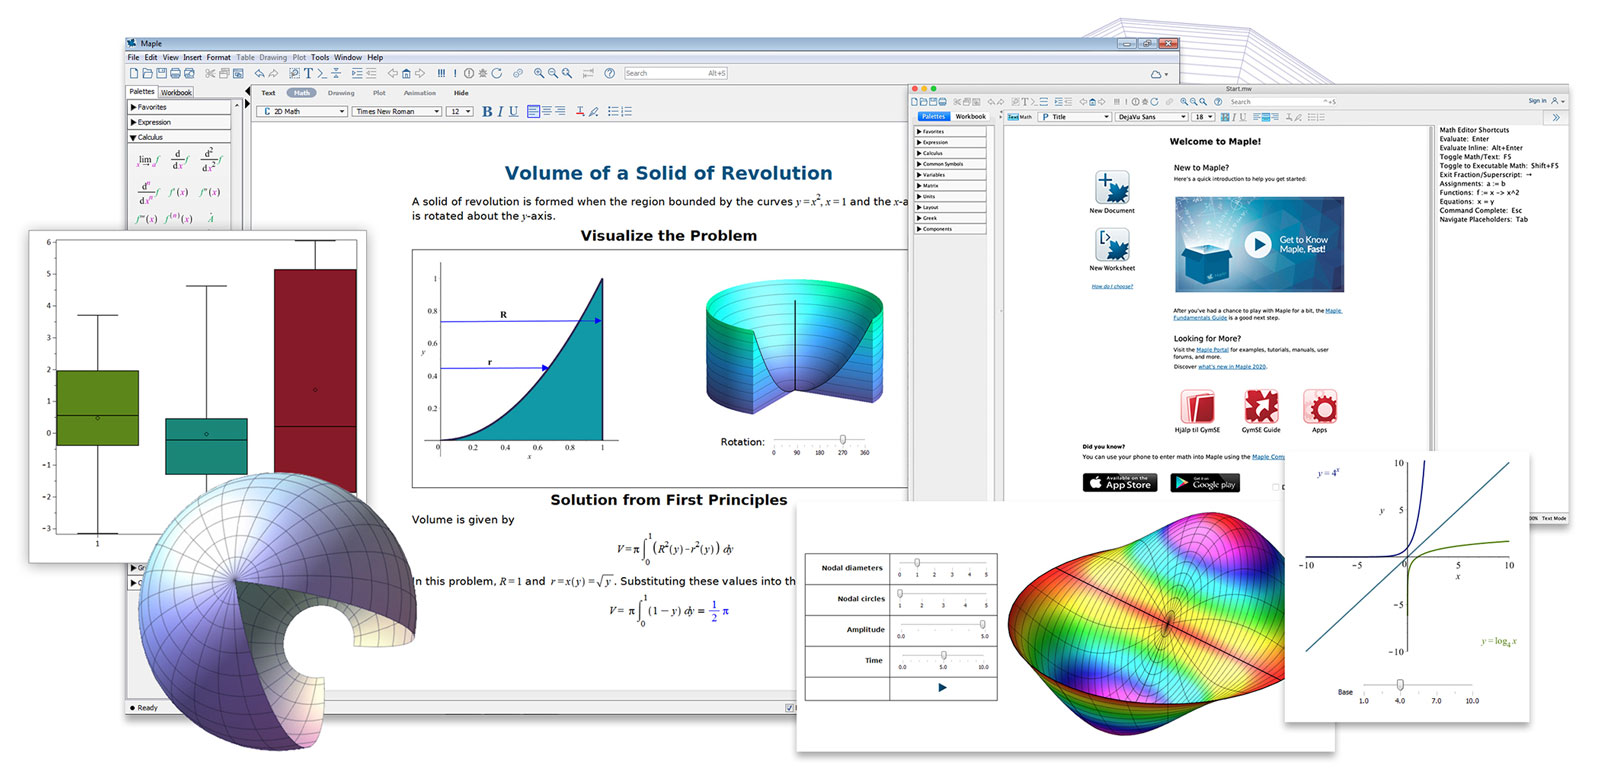
Task: Switch to Math input mode
Action: pos(301,93)
